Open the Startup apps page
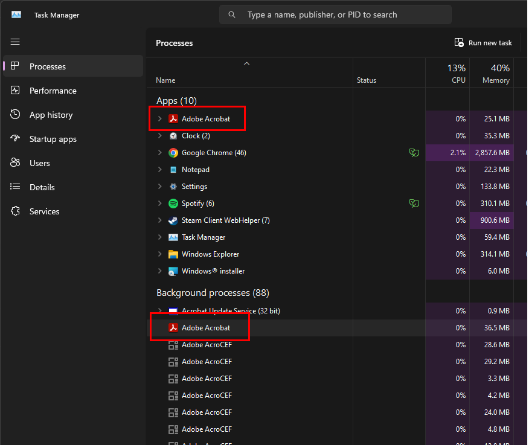Viewport: 528px width, 445px height. [x=73, y=139]
